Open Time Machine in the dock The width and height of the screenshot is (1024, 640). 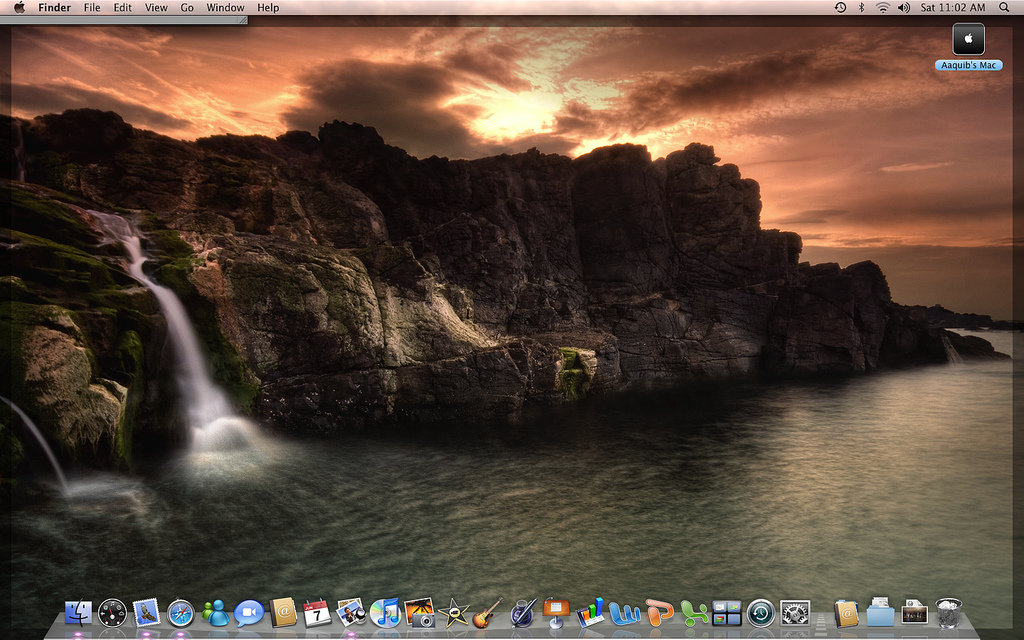(x=761, y=612)
